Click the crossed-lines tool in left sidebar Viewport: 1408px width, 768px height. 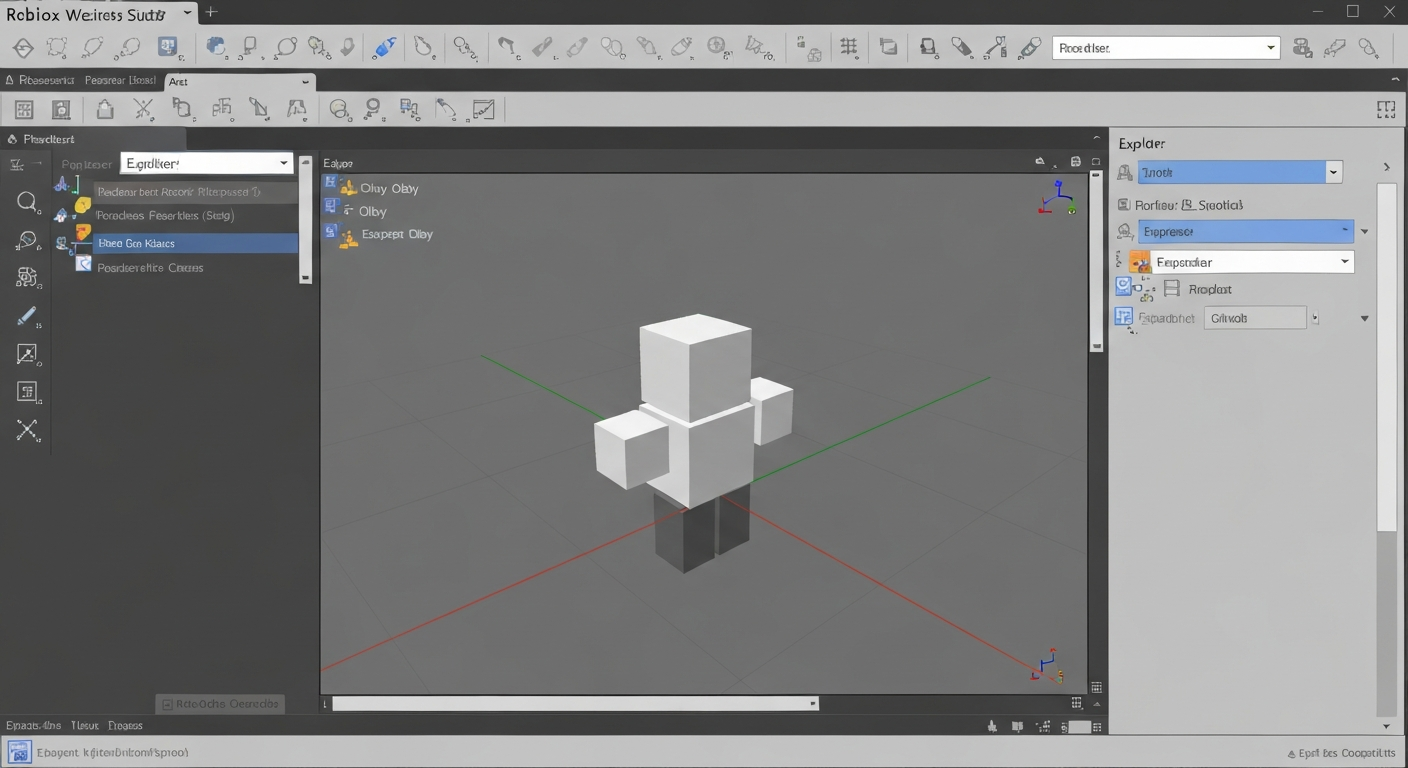click(x=27, y=431)
